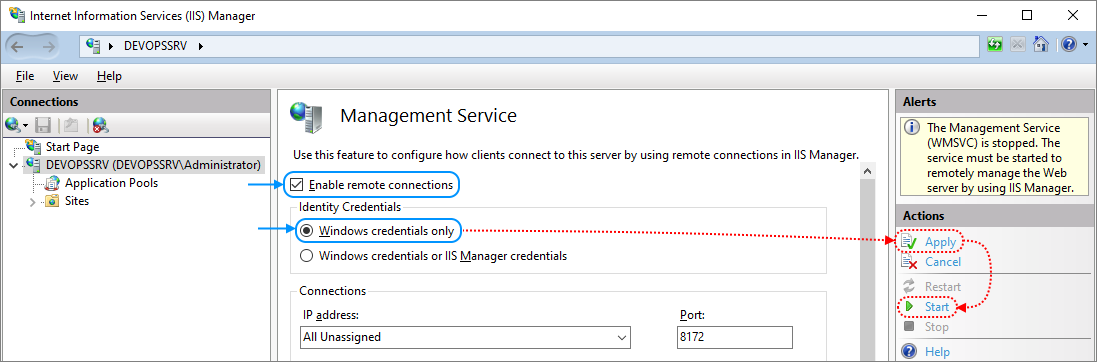This screenshot has height=362, width=1097.
Task: Click the IIS Manager title bar icon
Action: pyautogui.click(x=16, y=15)
